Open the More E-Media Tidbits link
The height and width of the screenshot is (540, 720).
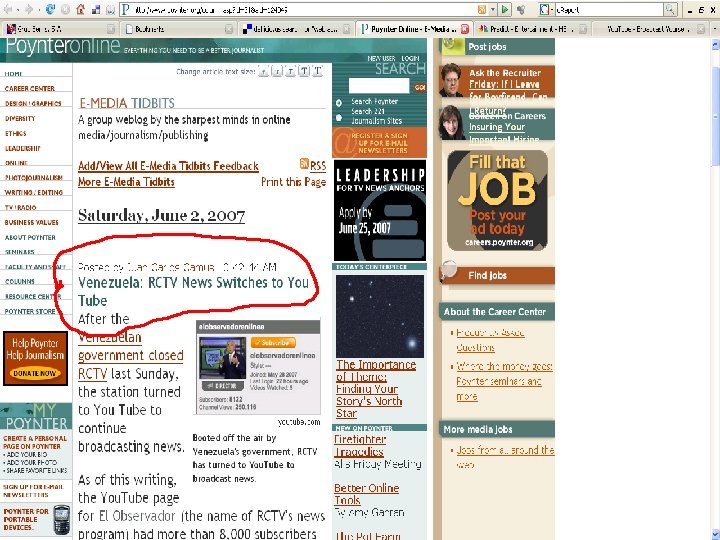tap(126, 182)
